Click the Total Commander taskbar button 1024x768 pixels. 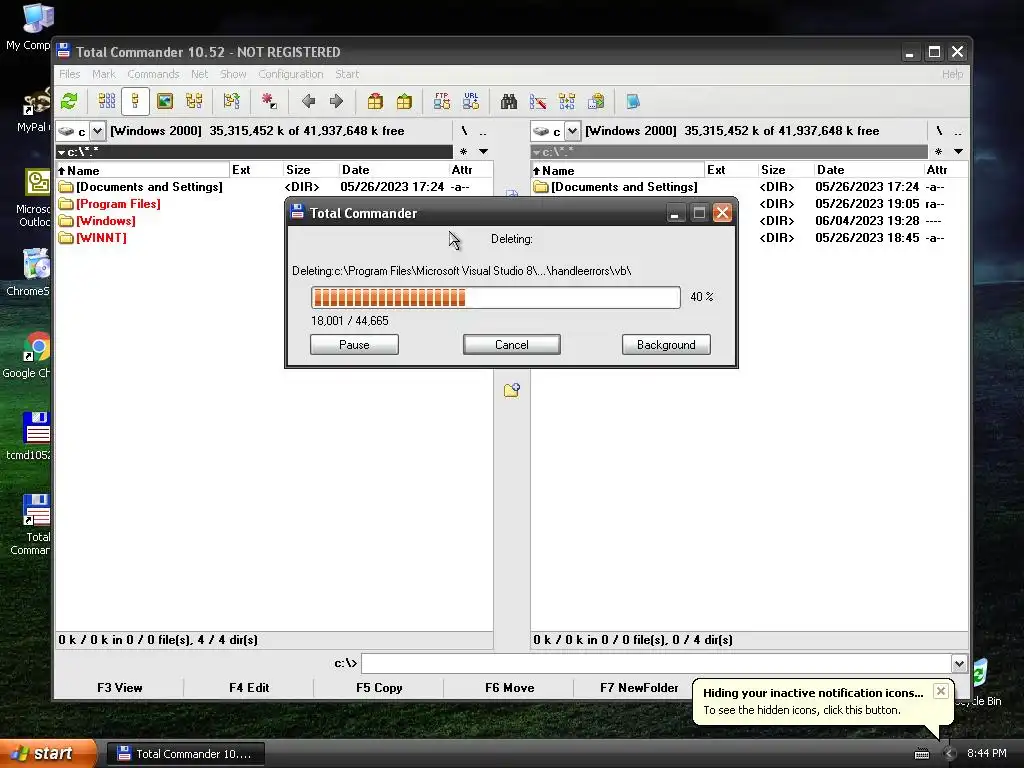click(x=185, y=754)
